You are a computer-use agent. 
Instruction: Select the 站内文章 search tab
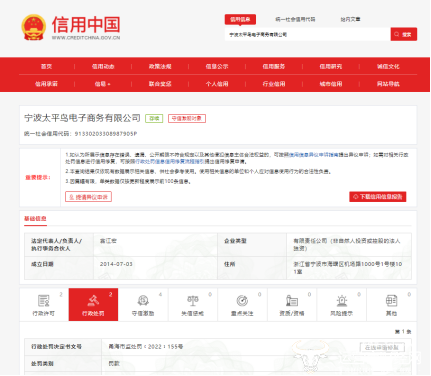[350, 19]
